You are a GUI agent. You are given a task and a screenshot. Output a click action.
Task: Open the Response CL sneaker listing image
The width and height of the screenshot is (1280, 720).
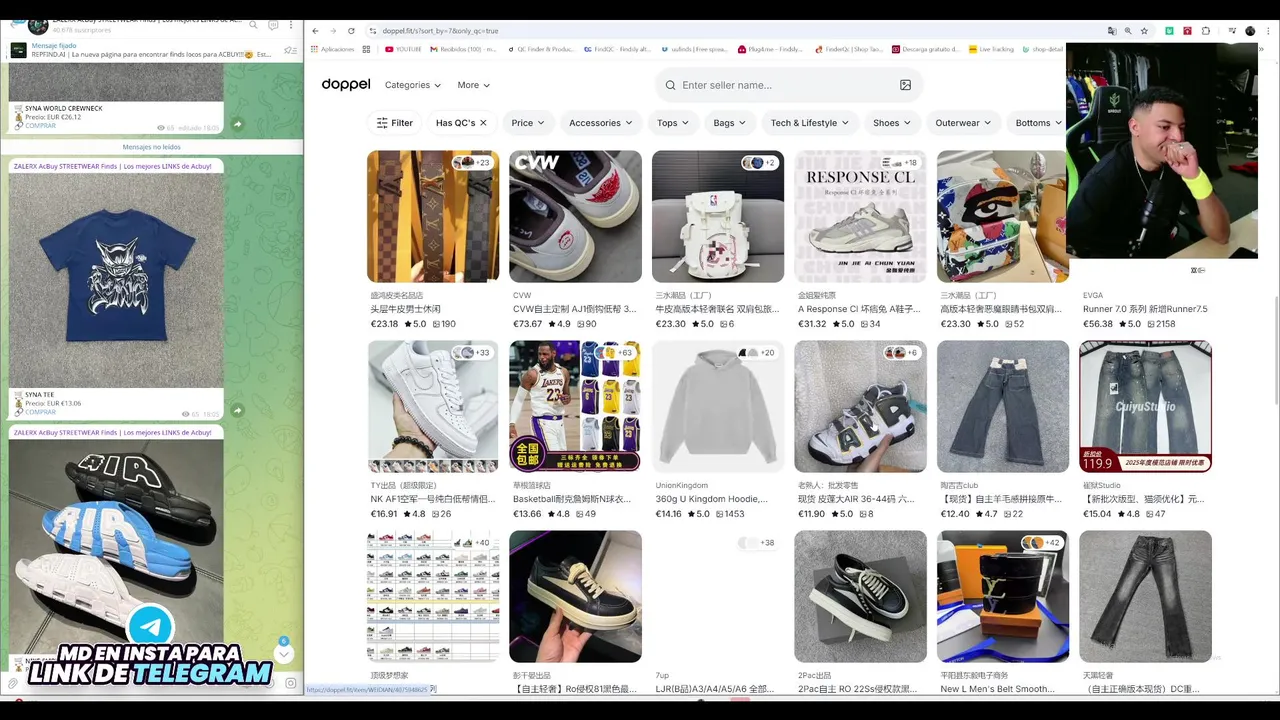coord(860,216)
